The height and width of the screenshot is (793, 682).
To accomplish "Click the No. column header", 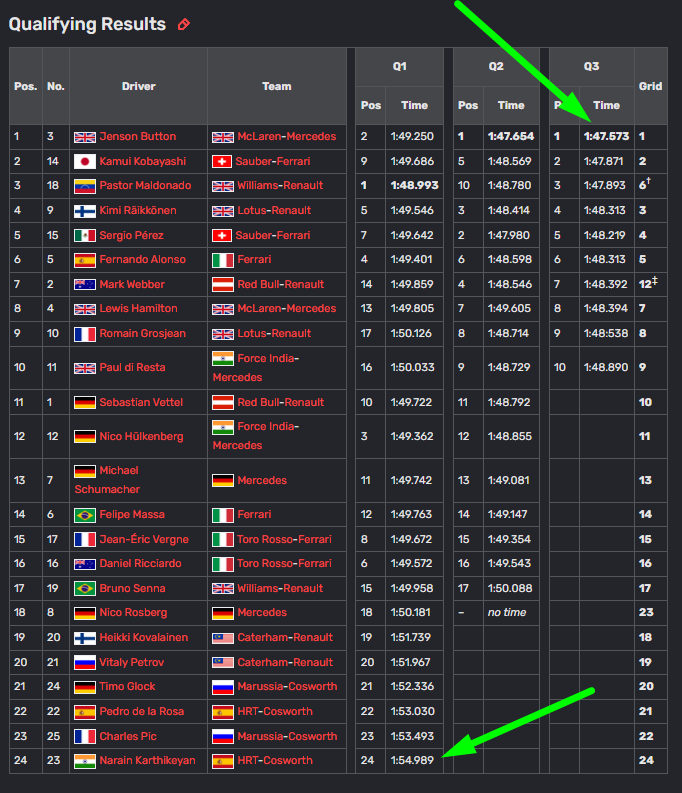I will tap(56, 86).
